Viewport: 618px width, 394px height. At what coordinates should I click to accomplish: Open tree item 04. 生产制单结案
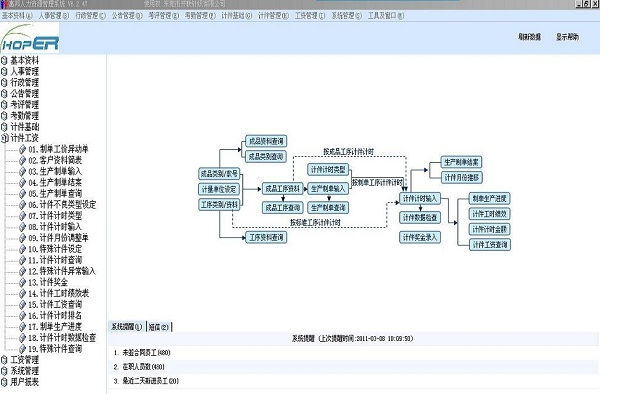click(x=55, y=182)
